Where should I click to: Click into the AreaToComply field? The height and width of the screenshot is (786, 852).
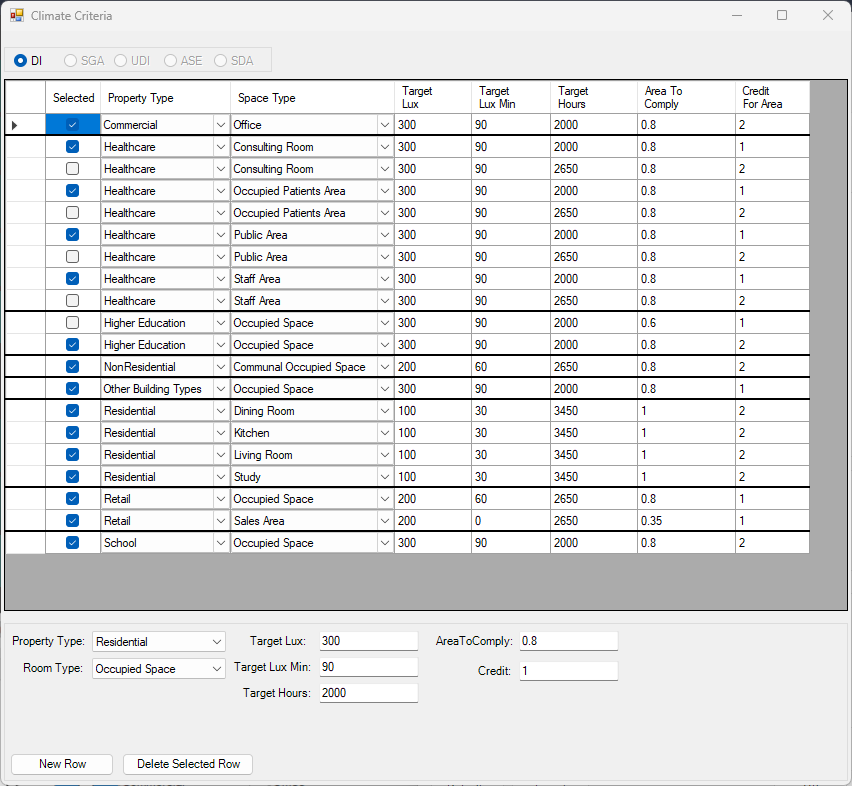point(567,641)
